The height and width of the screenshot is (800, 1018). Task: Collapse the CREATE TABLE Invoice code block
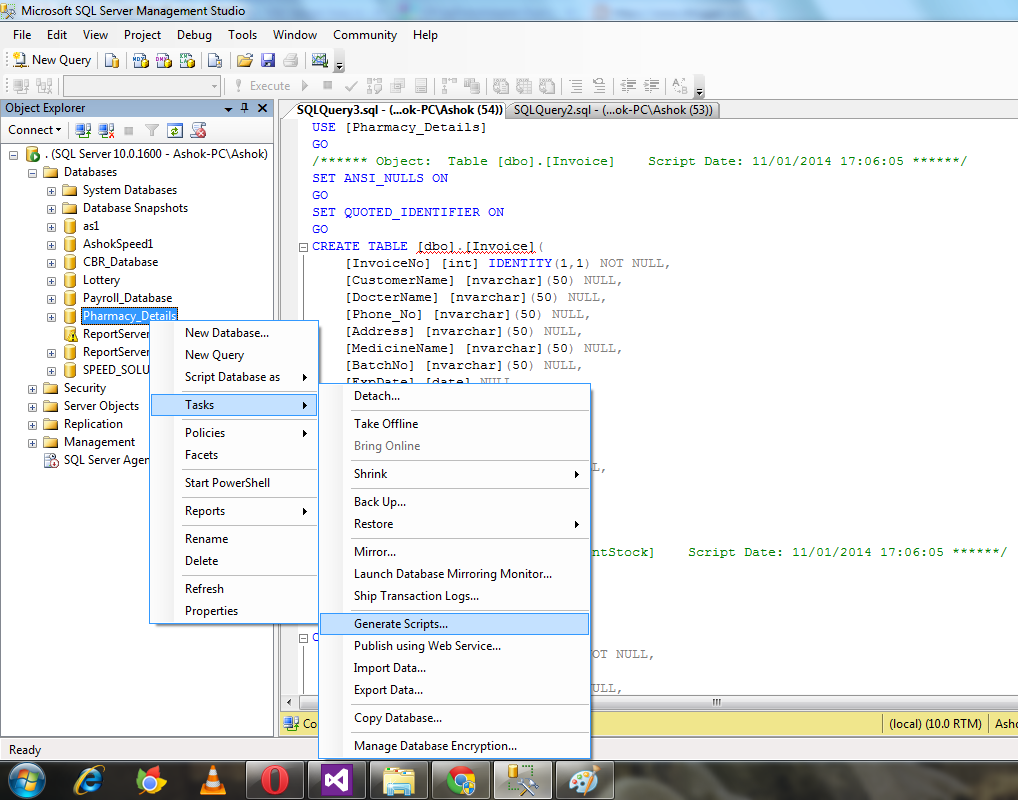303,247
